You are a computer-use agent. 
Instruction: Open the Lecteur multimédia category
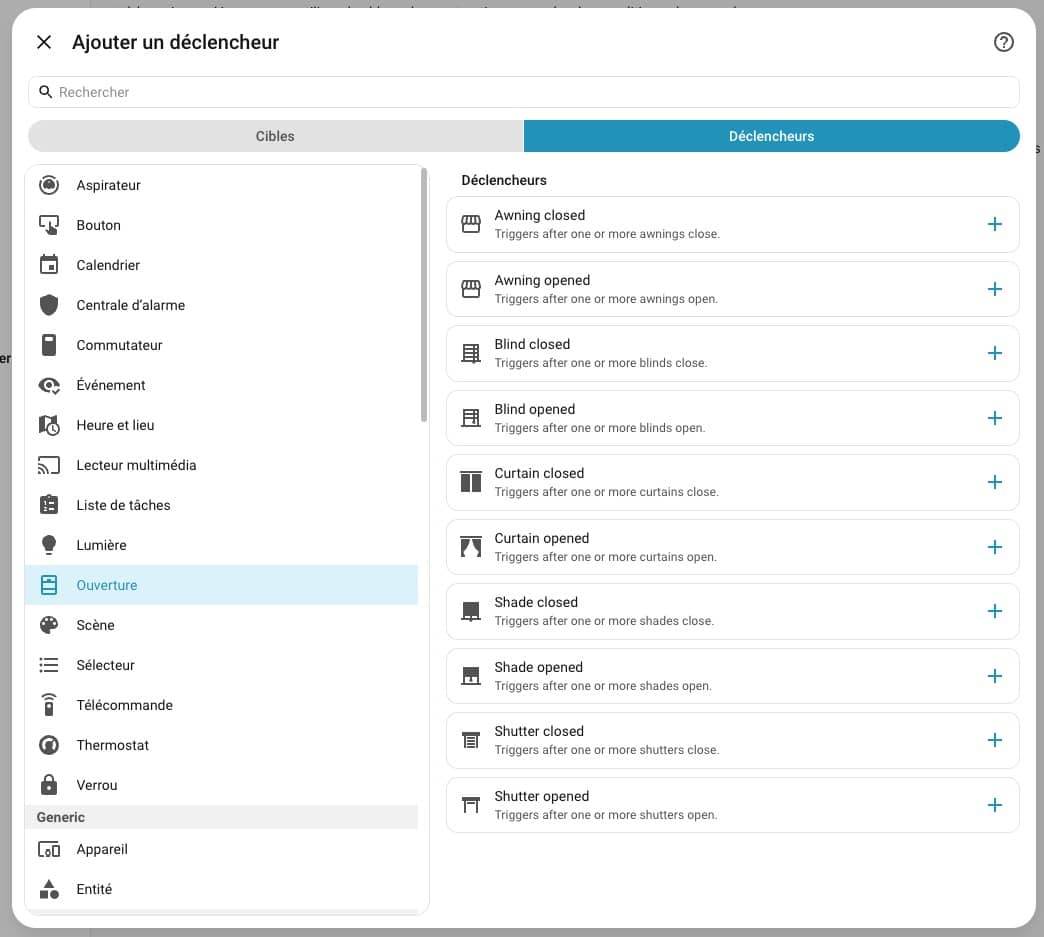136,465
